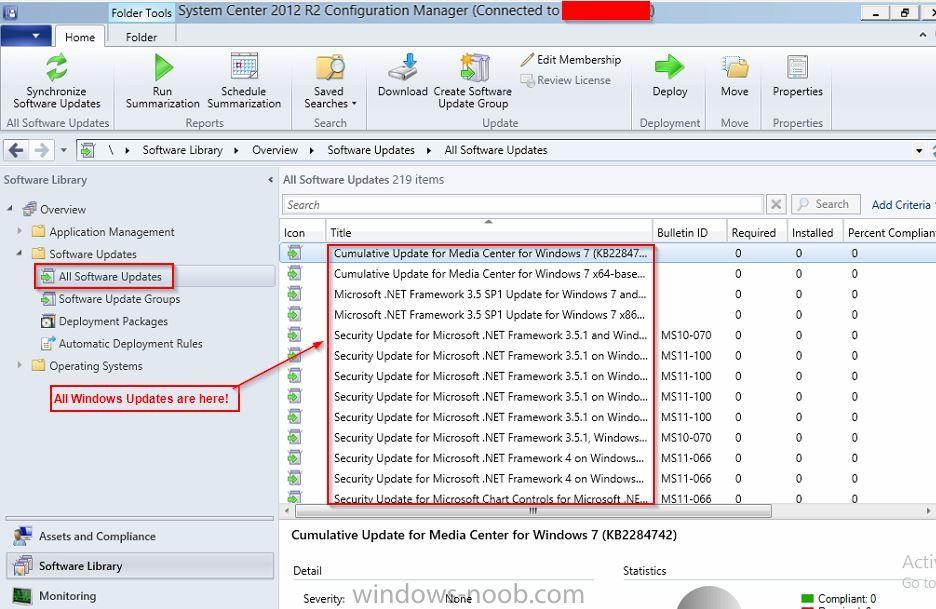The width and height of the screenshot is (936, 609).
Task: Click Software Updates in the breadcrumb
Action: tap(371, 150)
